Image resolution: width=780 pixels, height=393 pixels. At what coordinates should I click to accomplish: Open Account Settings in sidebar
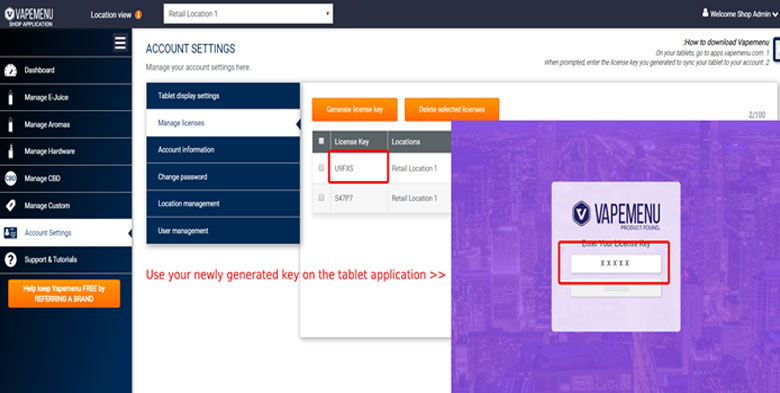(x=66, y=233)
